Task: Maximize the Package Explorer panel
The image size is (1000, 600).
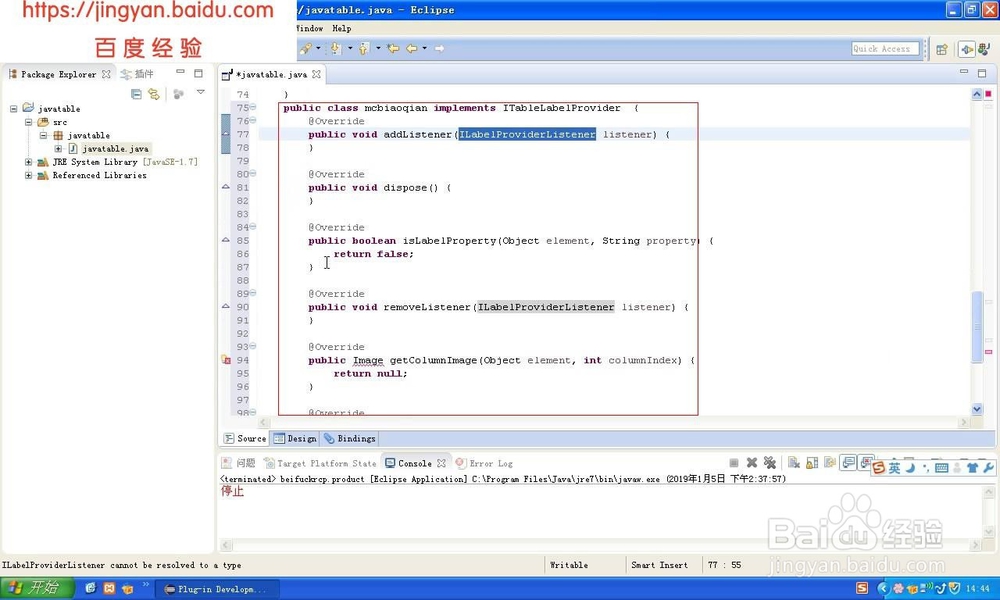Action: pyautogui.click(x=198, y=73)
